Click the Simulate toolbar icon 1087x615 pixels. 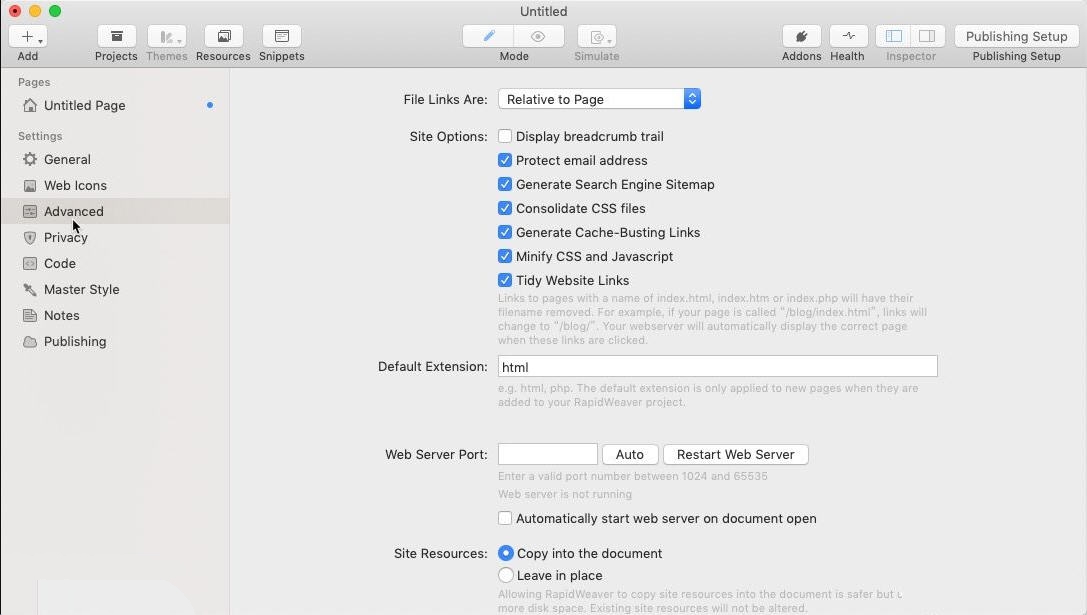coord(597,37)
